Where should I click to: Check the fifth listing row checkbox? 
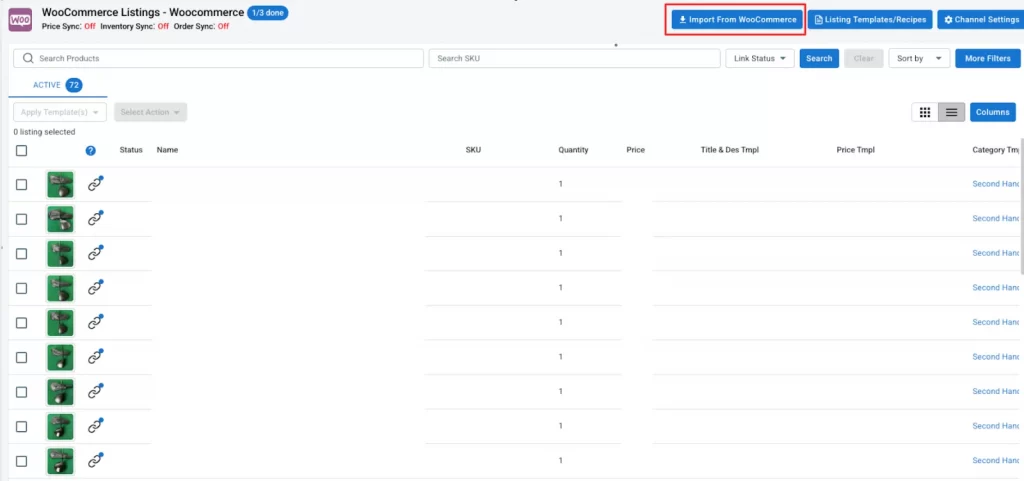(22, 323)
